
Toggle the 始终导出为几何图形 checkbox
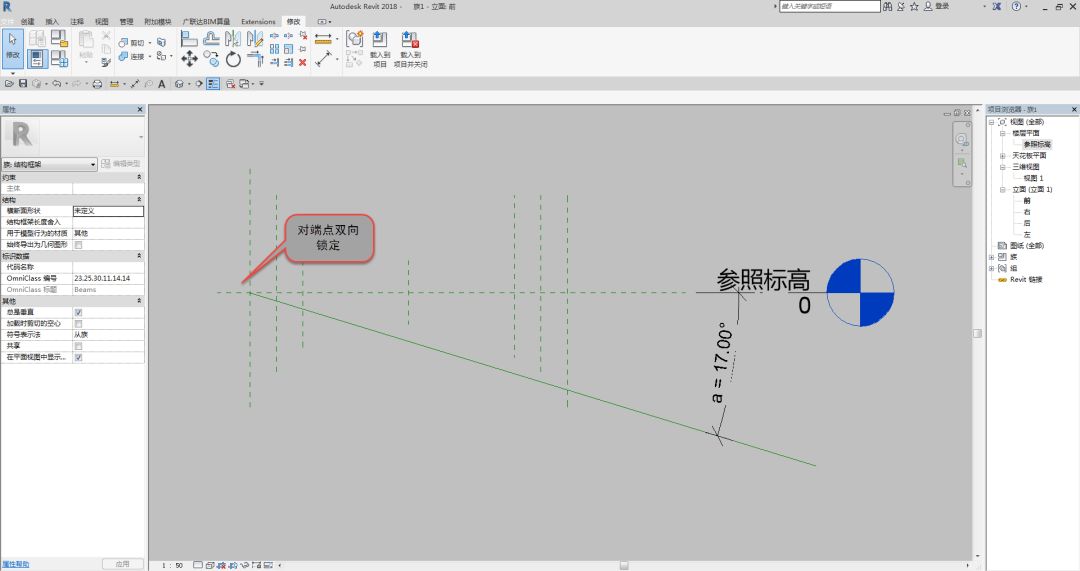[79, 245]
